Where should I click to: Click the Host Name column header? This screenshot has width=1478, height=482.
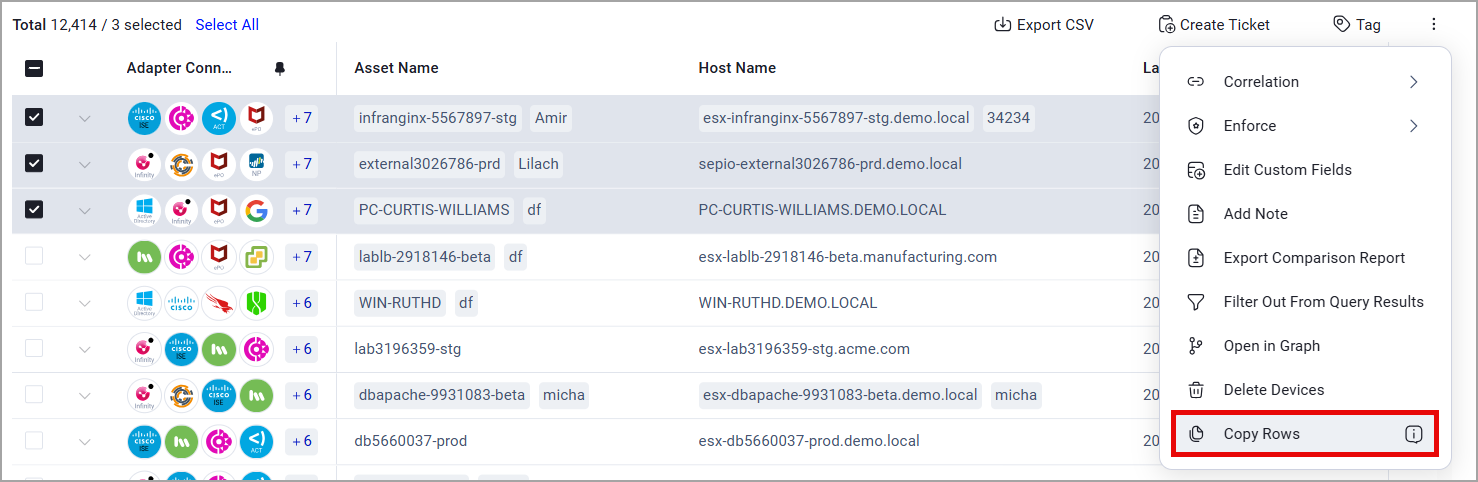737,68
